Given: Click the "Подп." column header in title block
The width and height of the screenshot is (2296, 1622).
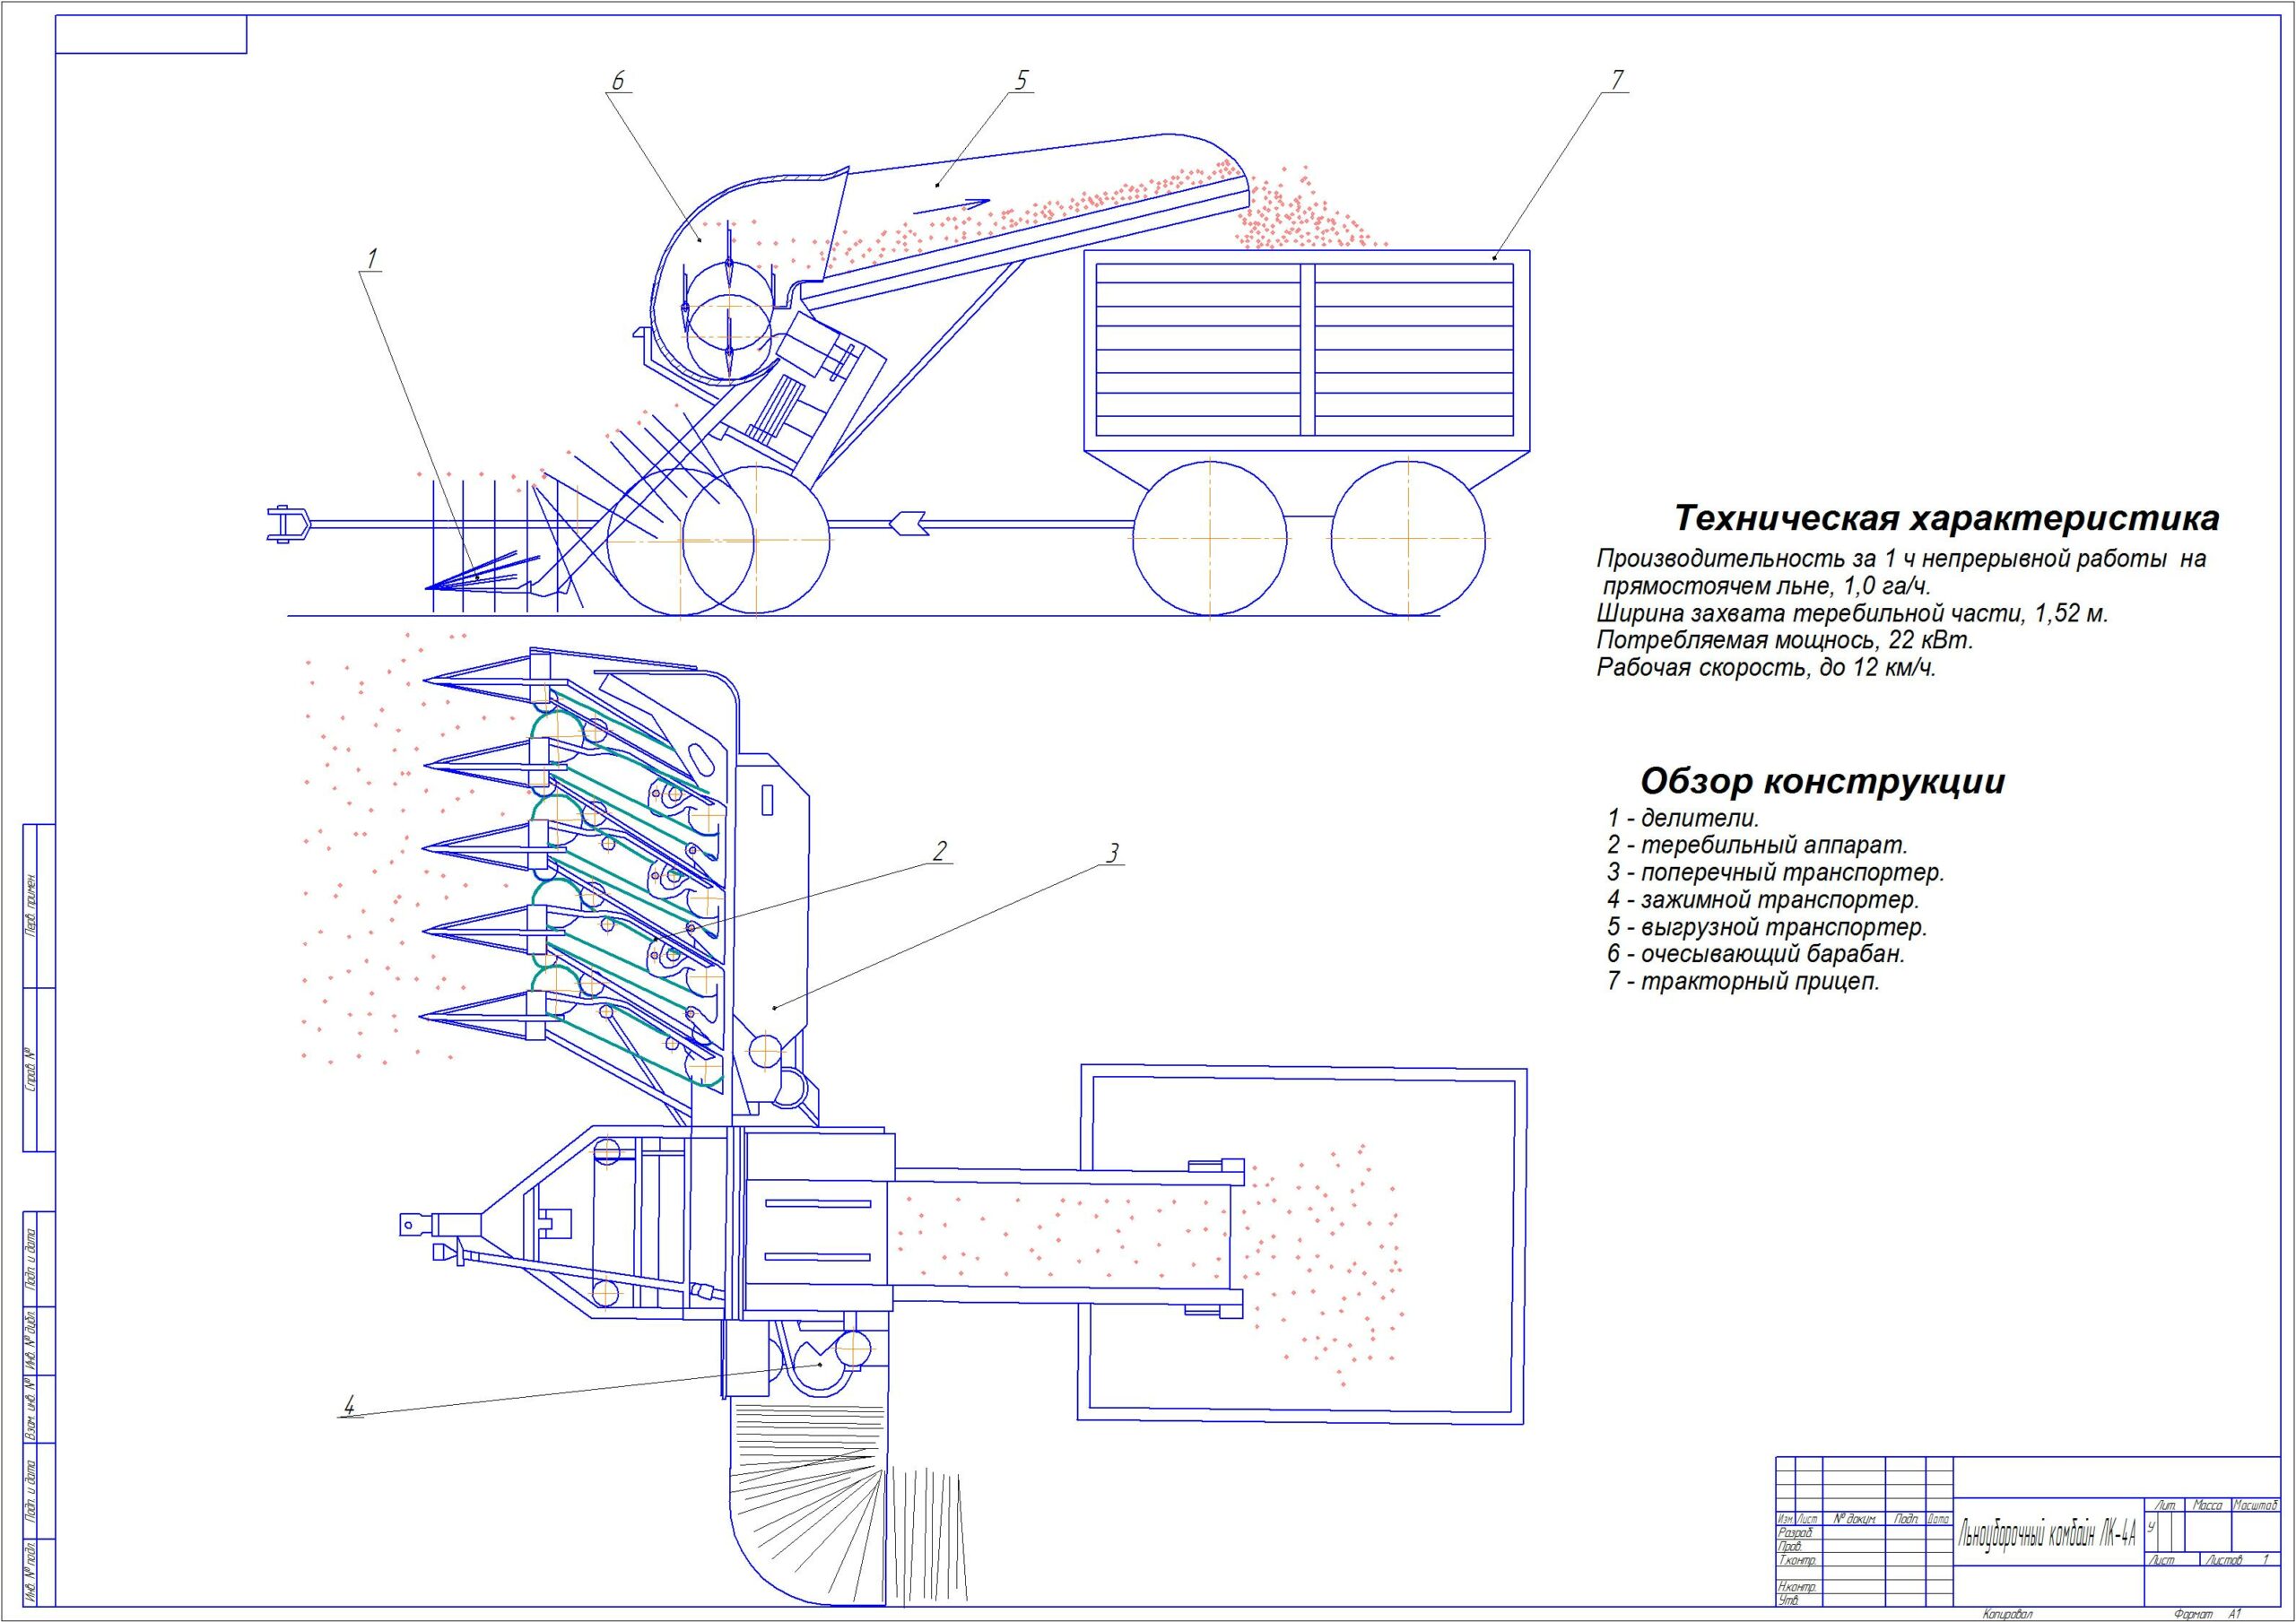Looking at the screenshot, I should pyautogui.click(x=1906, y=1520).
